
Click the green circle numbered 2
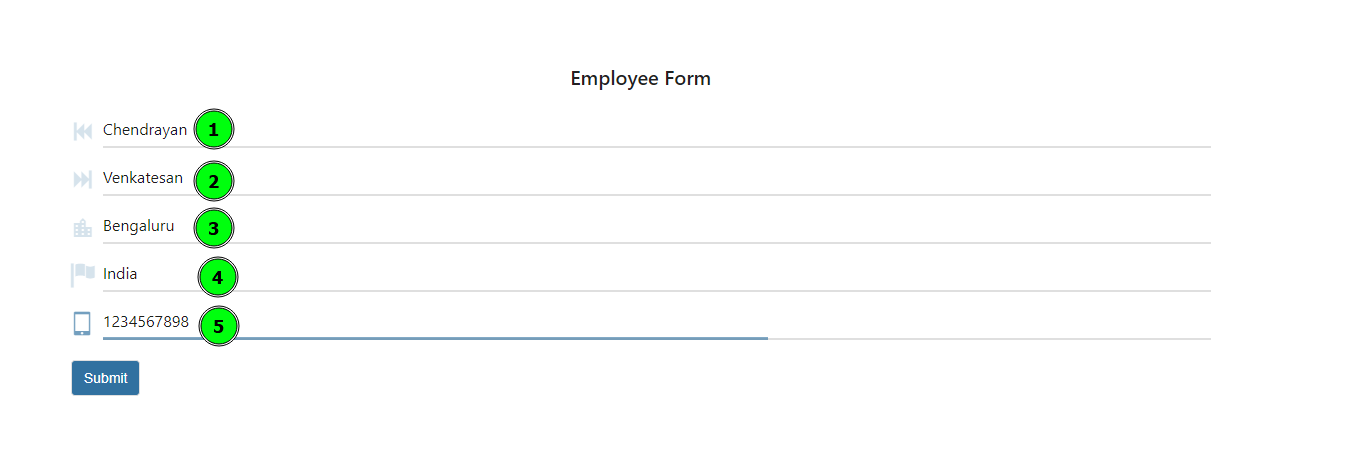tap(213, 181)
